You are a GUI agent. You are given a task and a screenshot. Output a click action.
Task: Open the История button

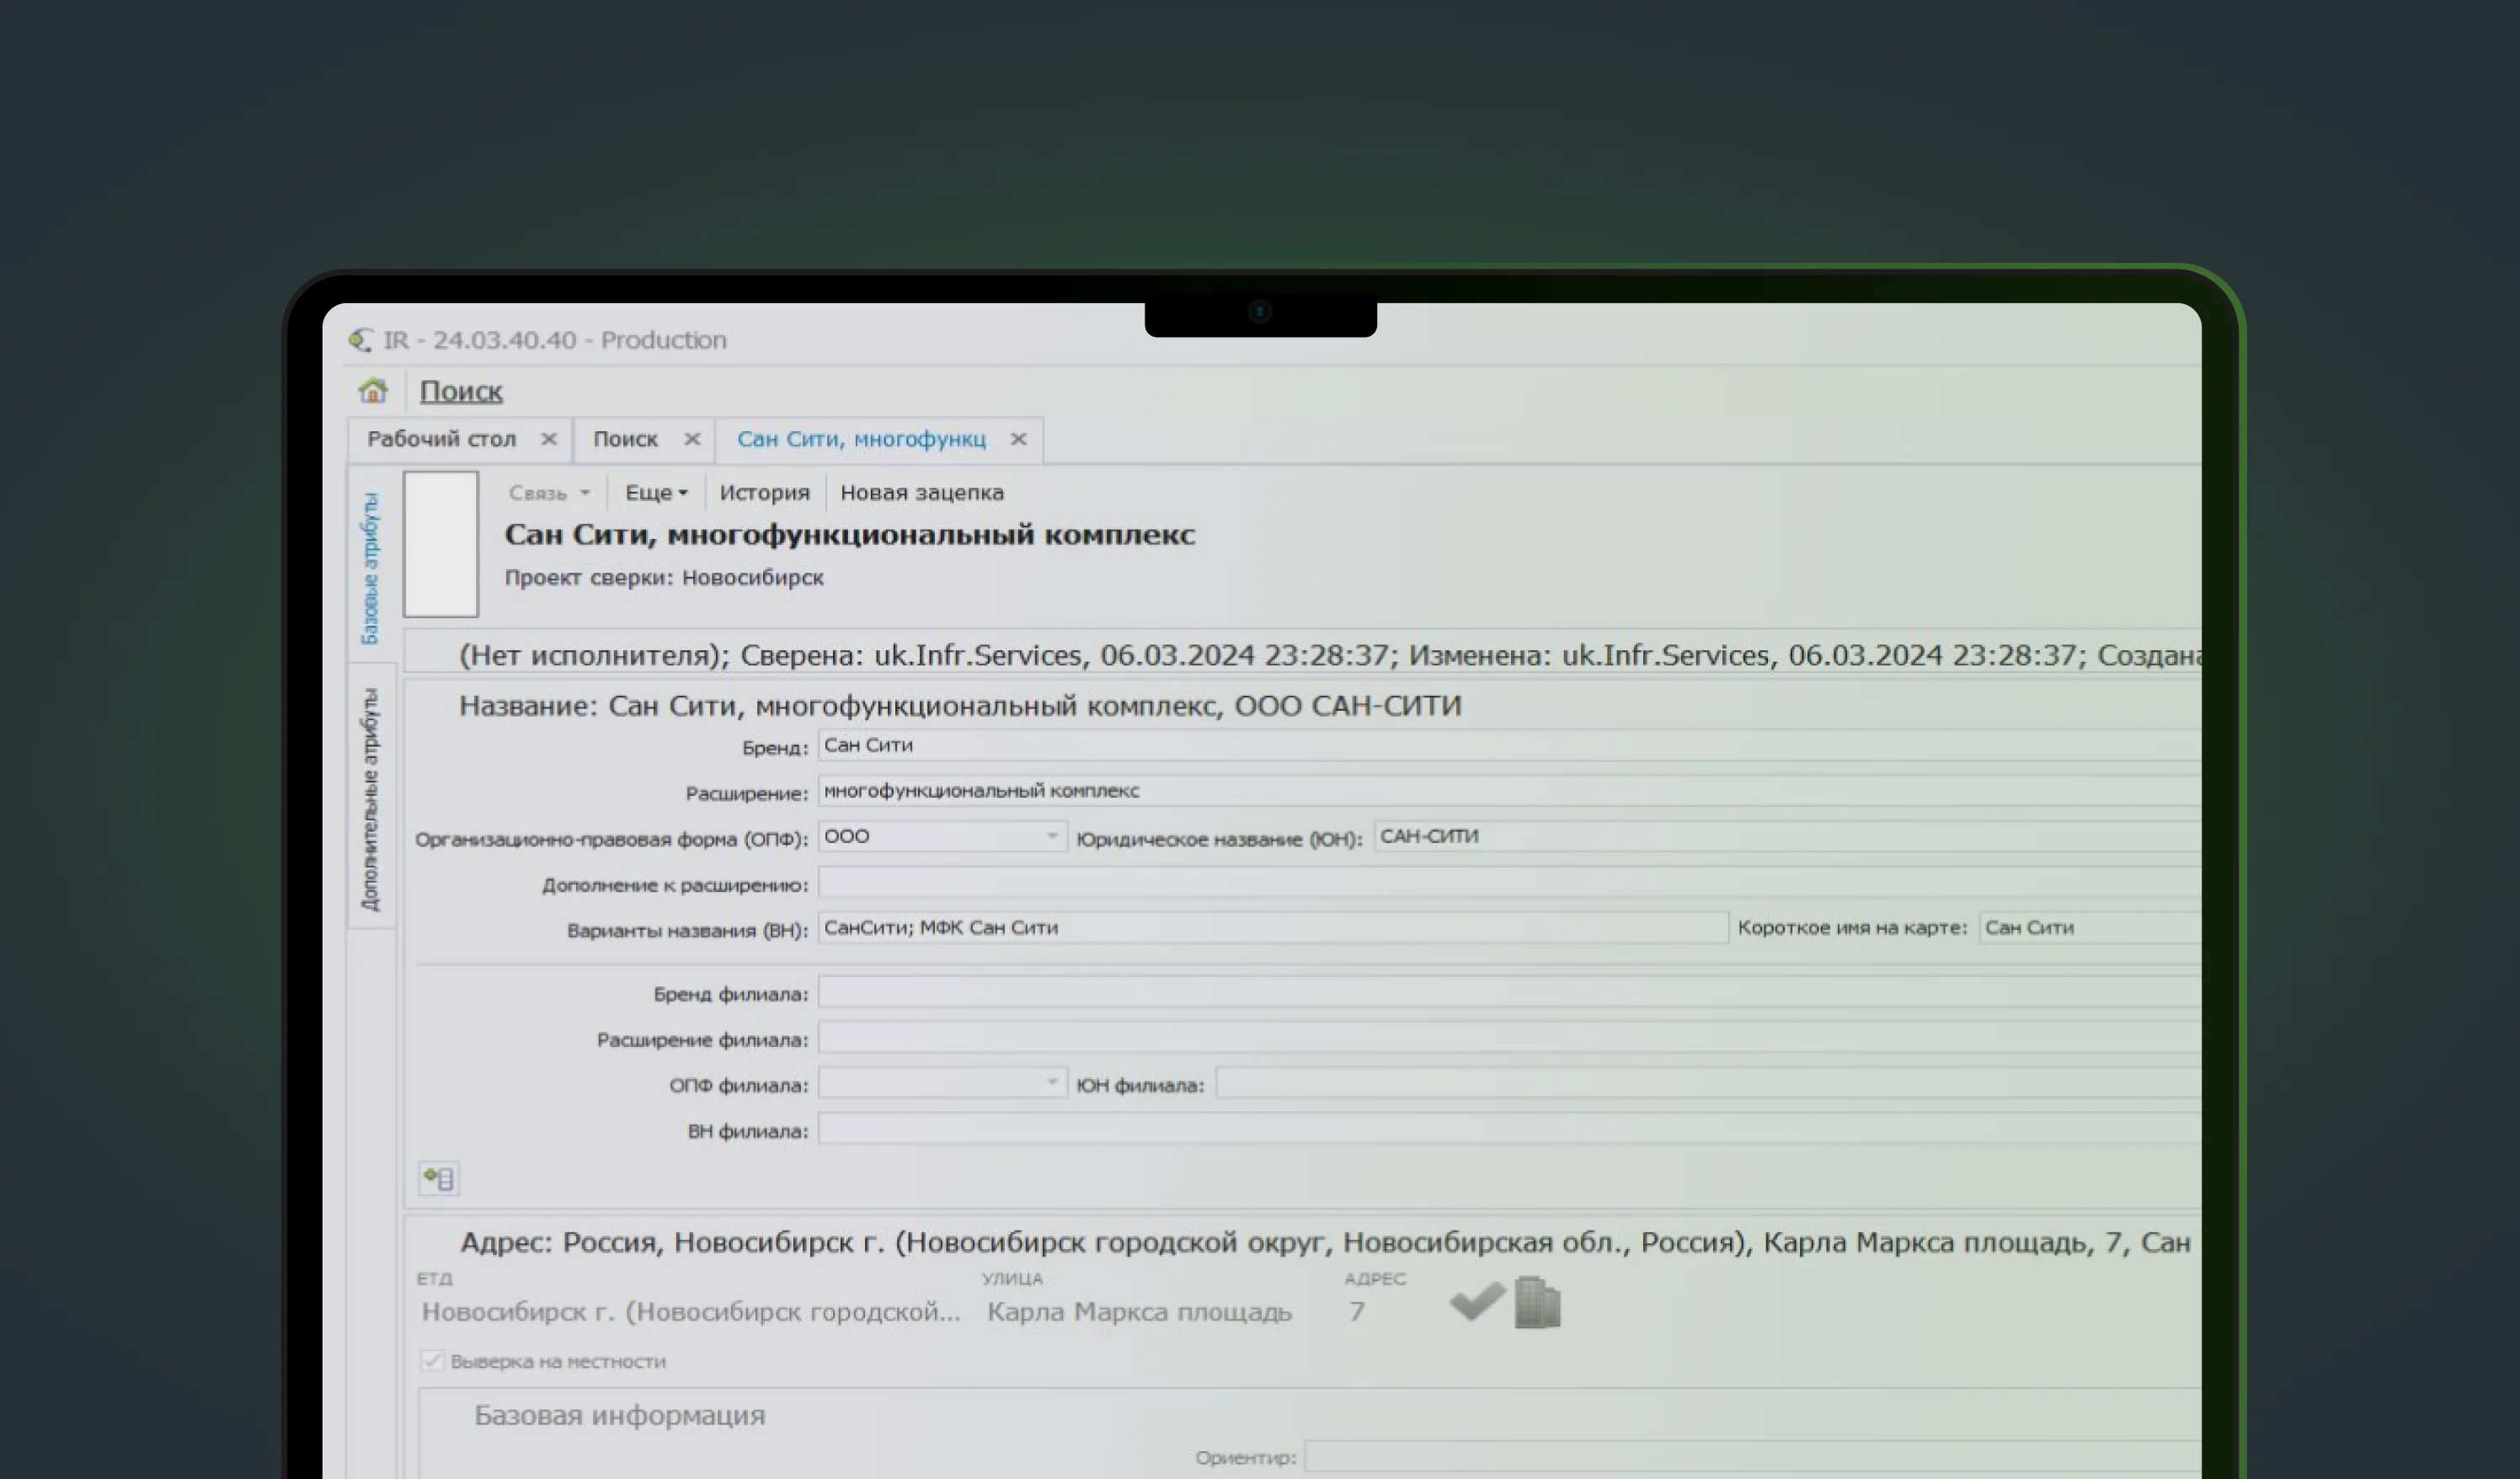(764, 493)
